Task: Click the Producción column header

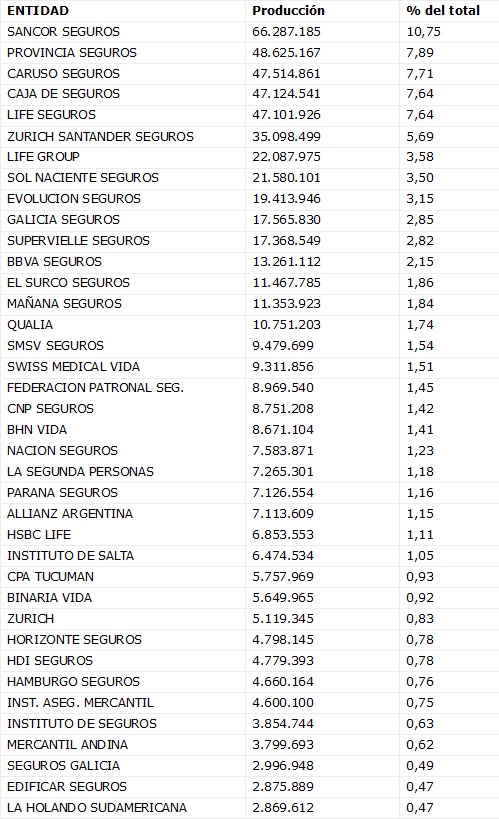Action: pos(288,10)
